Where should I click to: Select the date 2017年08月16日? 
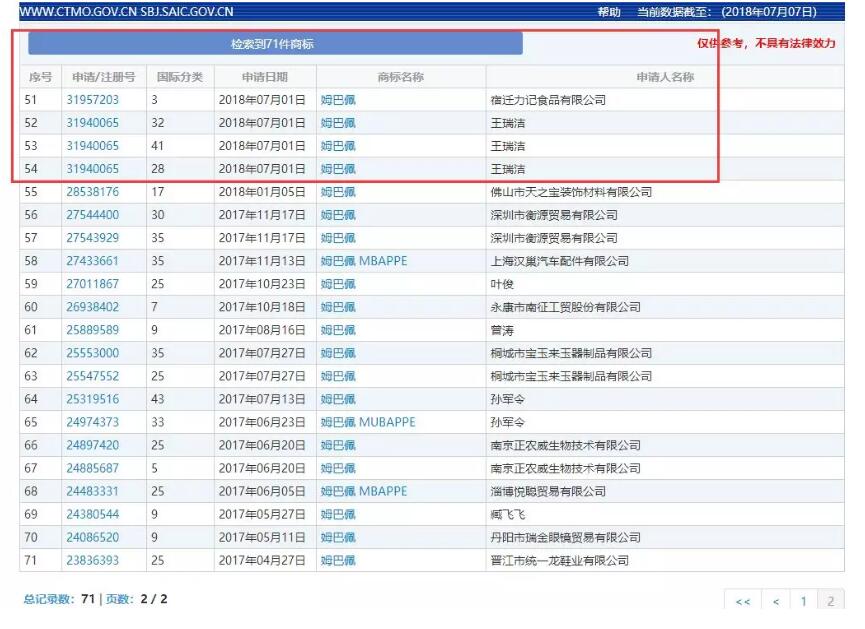click(x=262, y=330)
